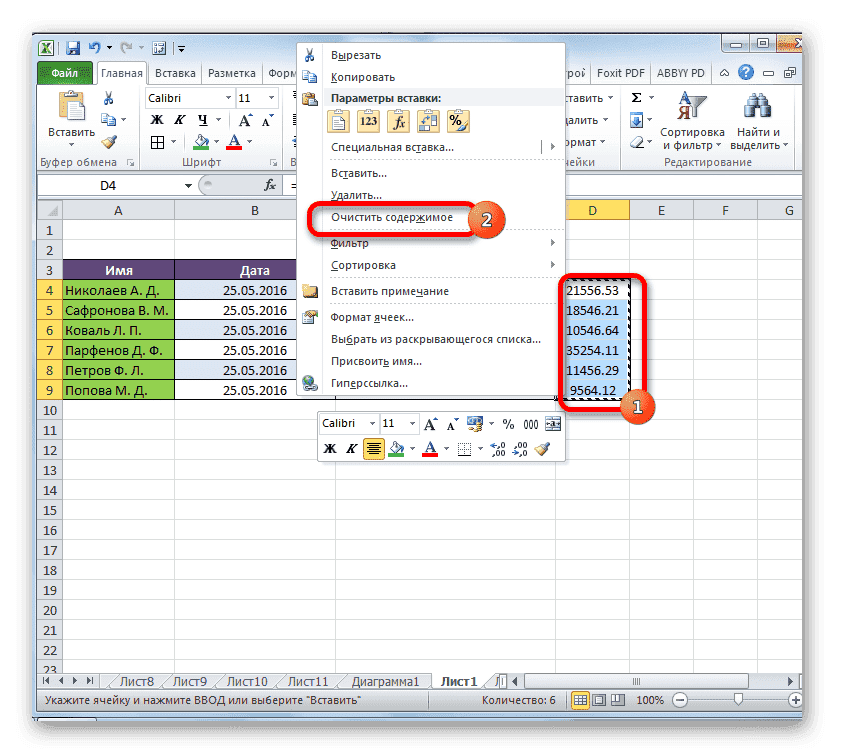This screenshot has width=861, height=753.
Task: Select the Values paste option icon
Action: click(367, 121)
